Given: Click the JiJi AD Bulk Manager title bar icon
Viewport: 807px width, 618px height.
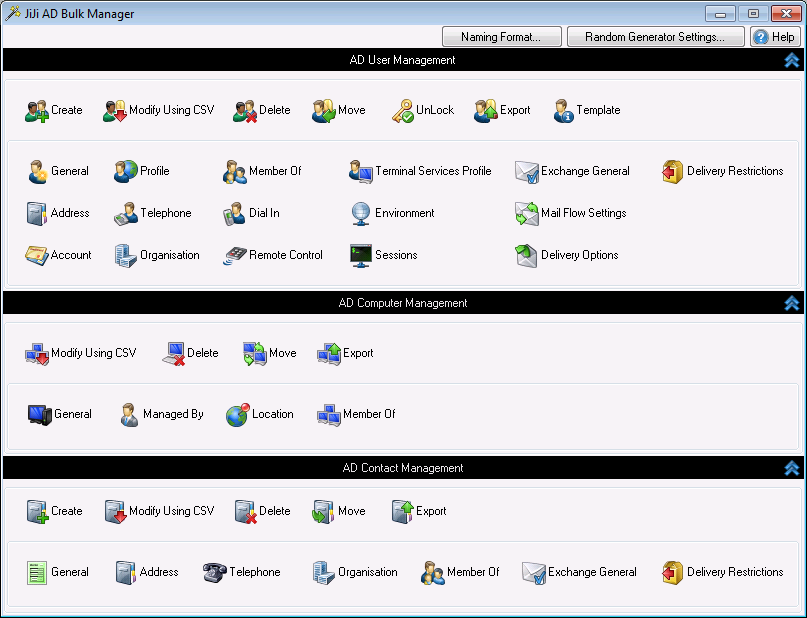Looking at the screenshot, I should tap(13, 13).
